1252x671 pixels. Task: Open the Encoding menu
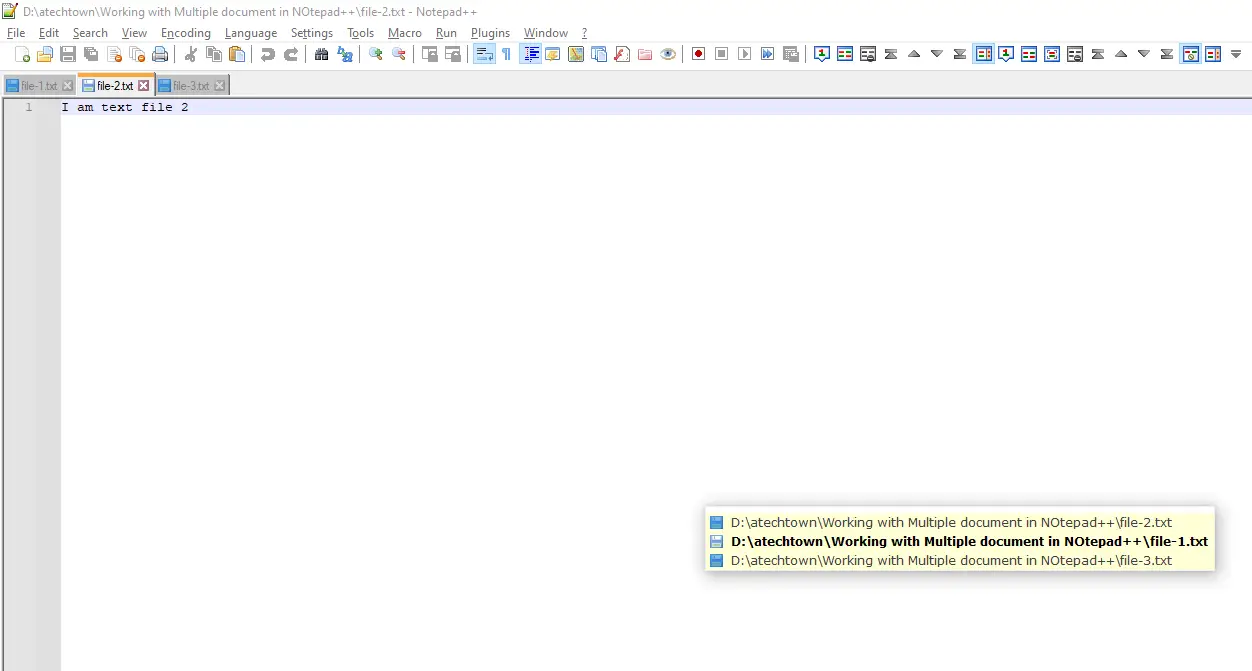186,33
